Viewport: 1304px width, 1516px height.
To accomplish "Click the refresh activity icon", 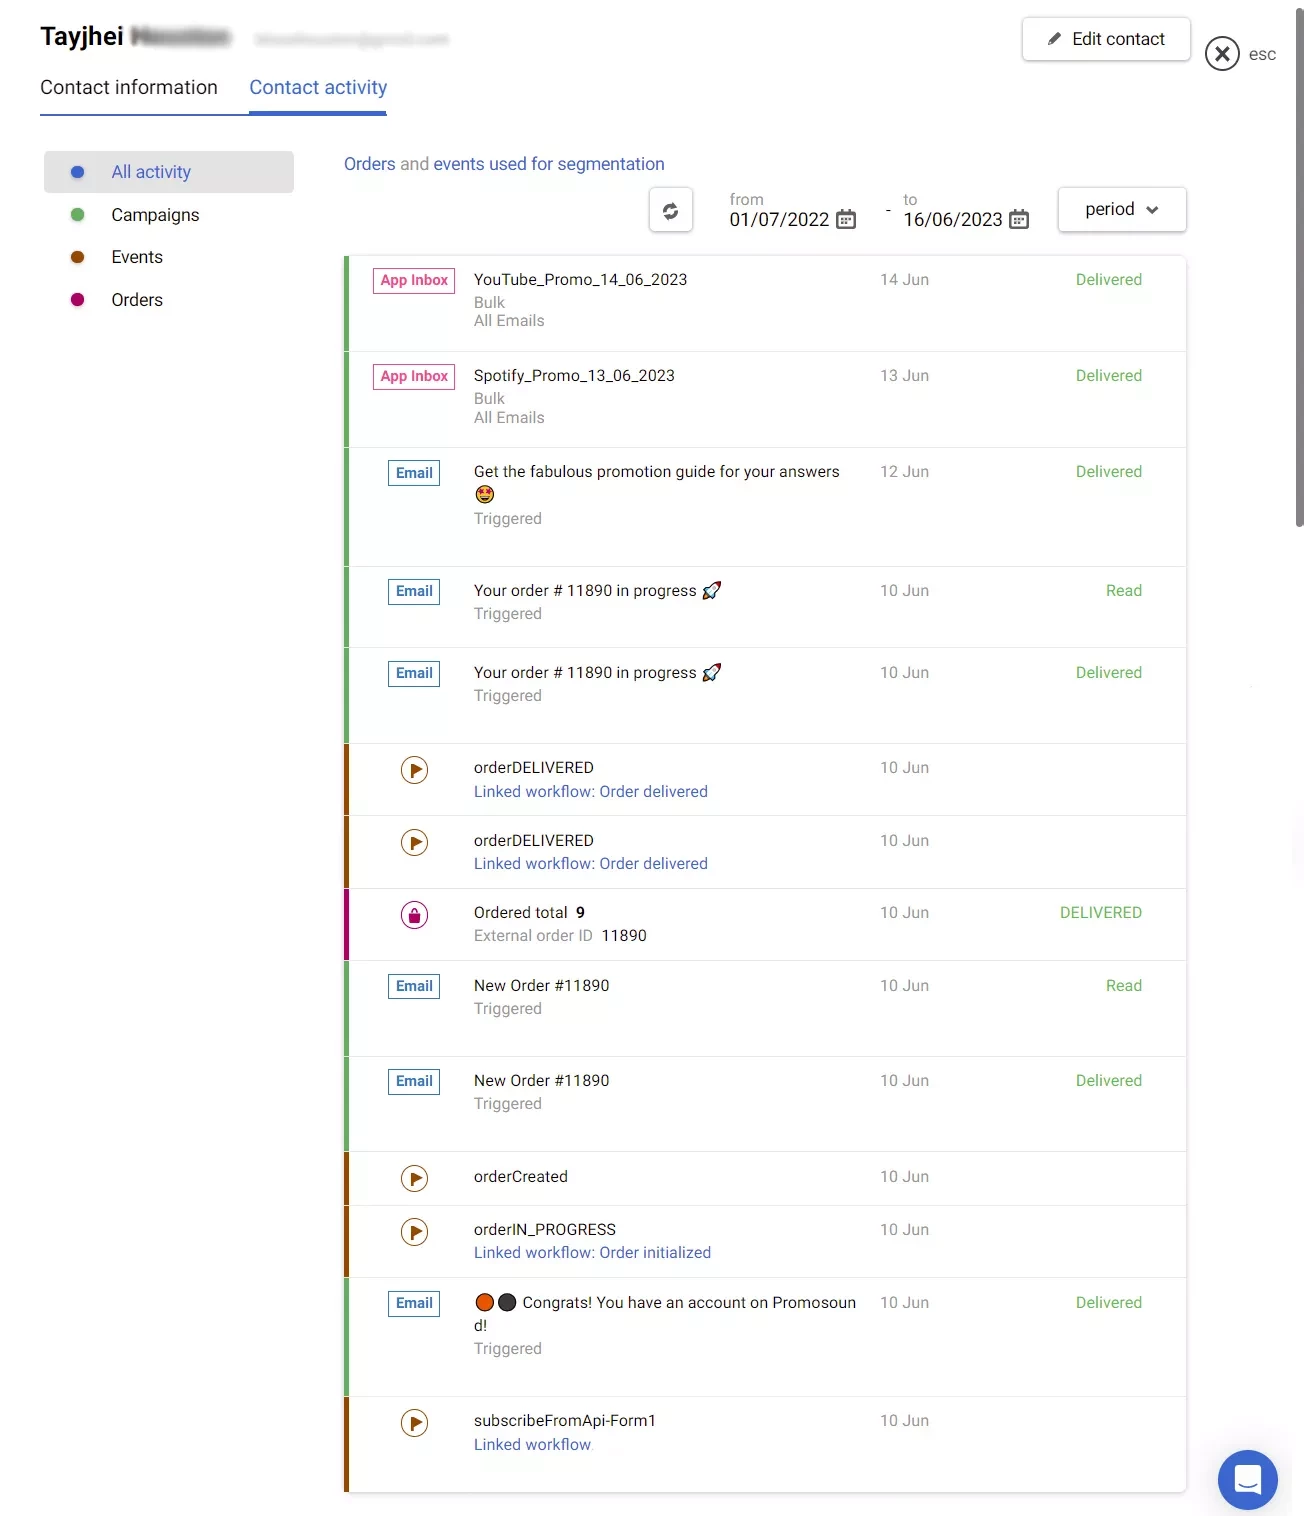I will click(x=670, y=211).
